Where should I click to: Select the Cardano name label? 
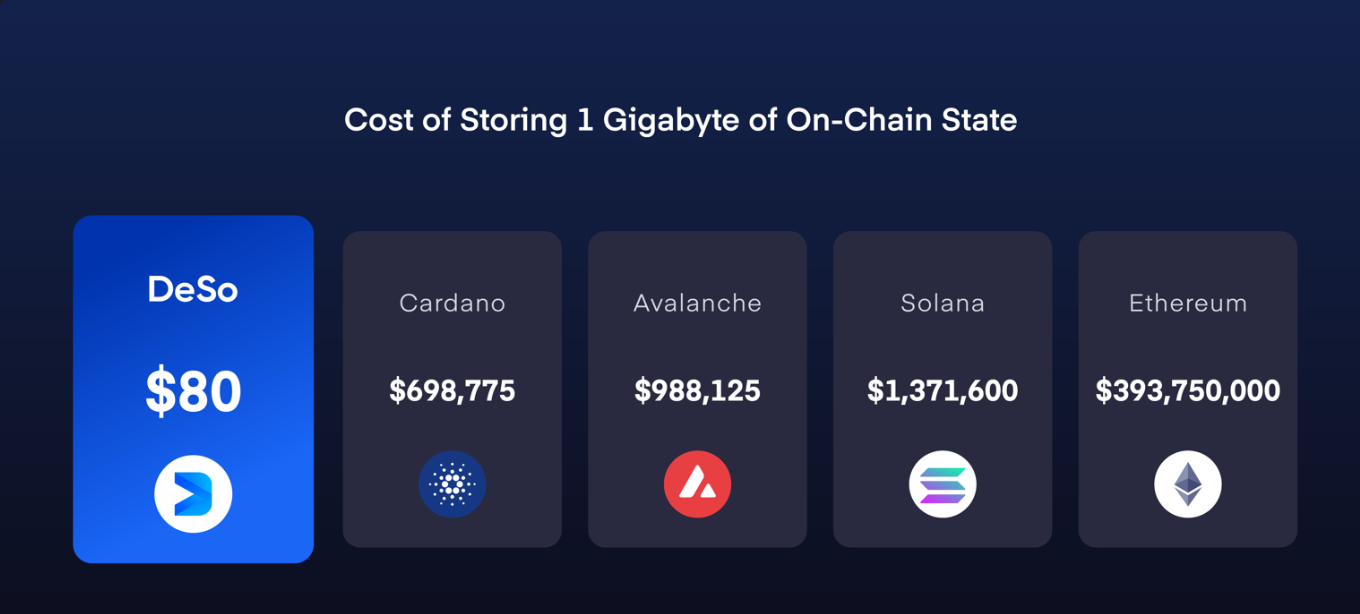[452, 303]
